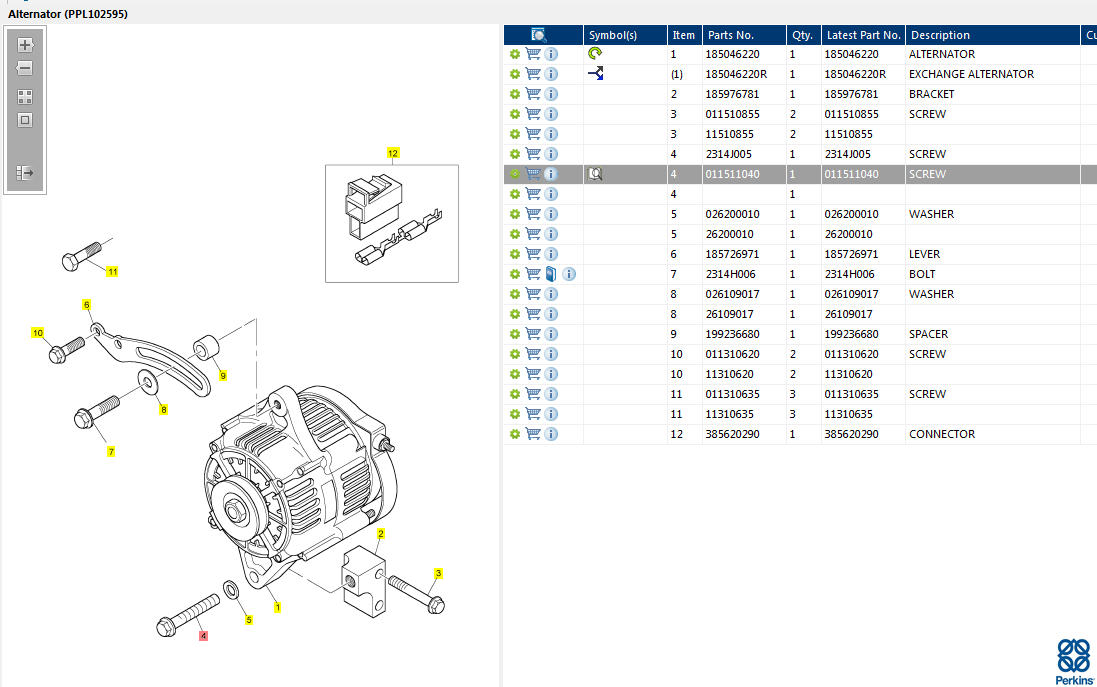Sort by Symbol(s) column header

coord(625,35)
